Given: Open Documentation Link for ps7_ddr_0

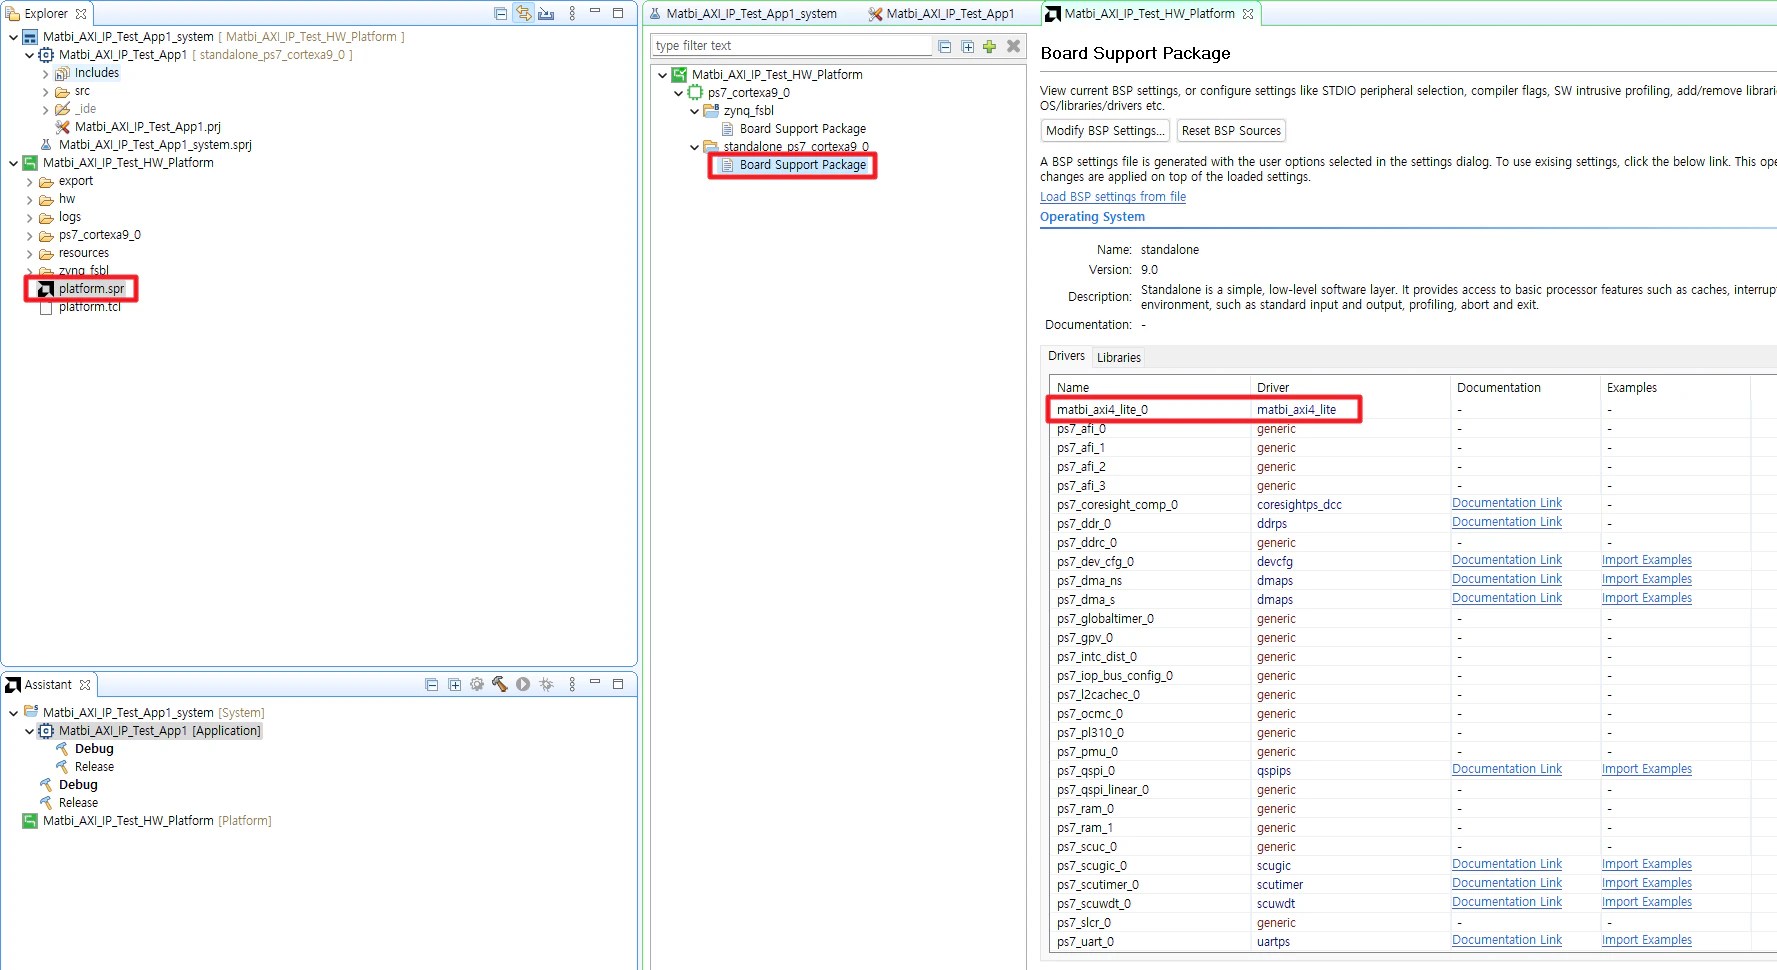Looking at the screenshot, I should coord(1507,522).
